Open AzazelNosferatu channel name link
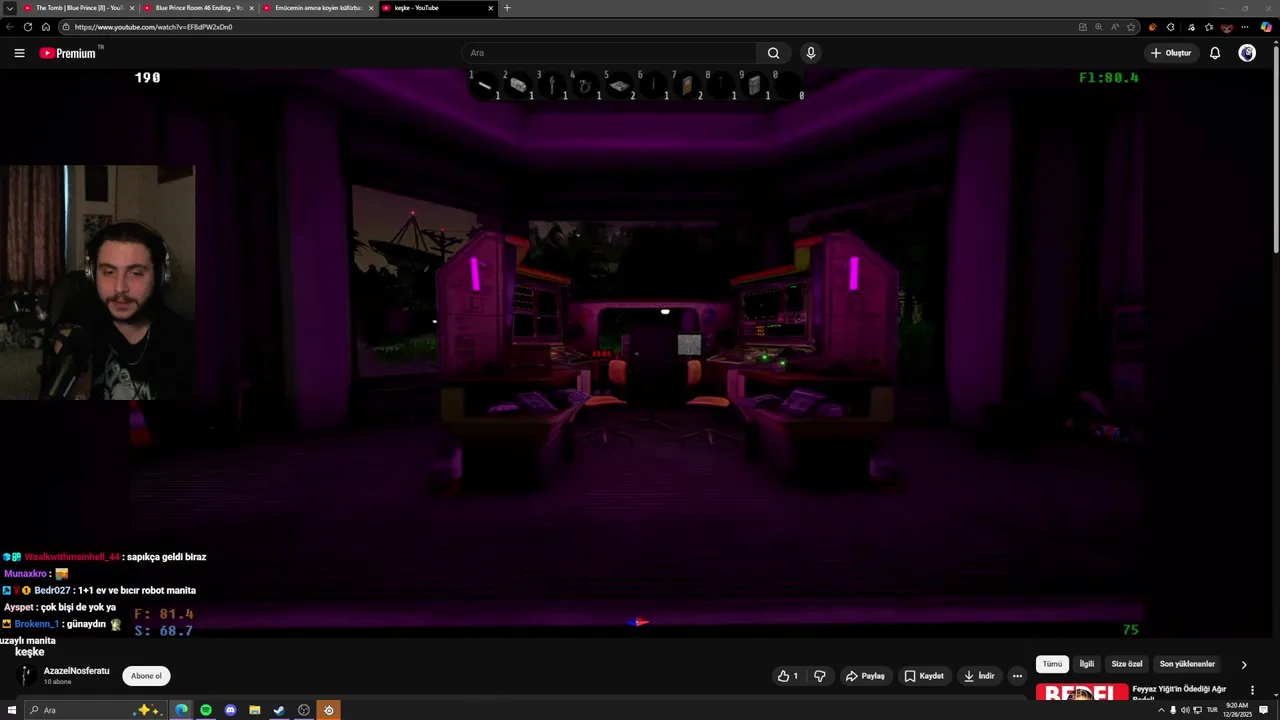Screen dimensions: 1280x720 point(76,671)
